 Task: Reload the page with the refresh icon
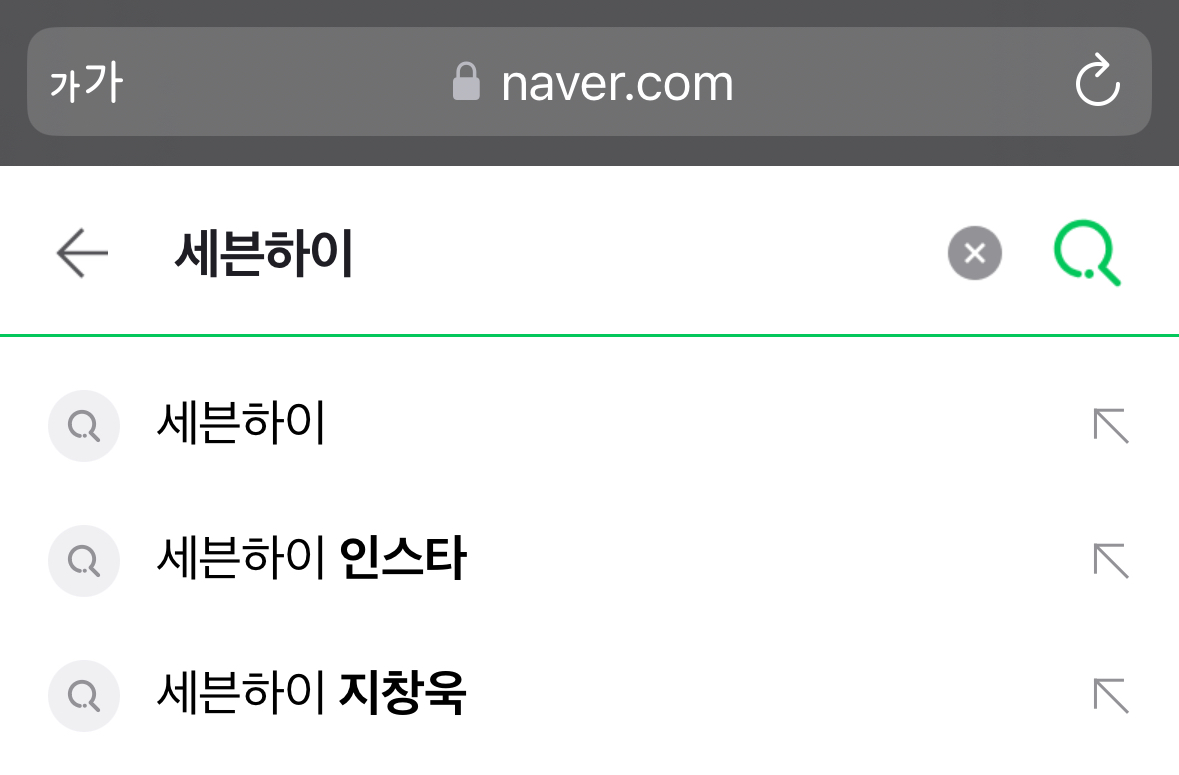pos(1097,83)
